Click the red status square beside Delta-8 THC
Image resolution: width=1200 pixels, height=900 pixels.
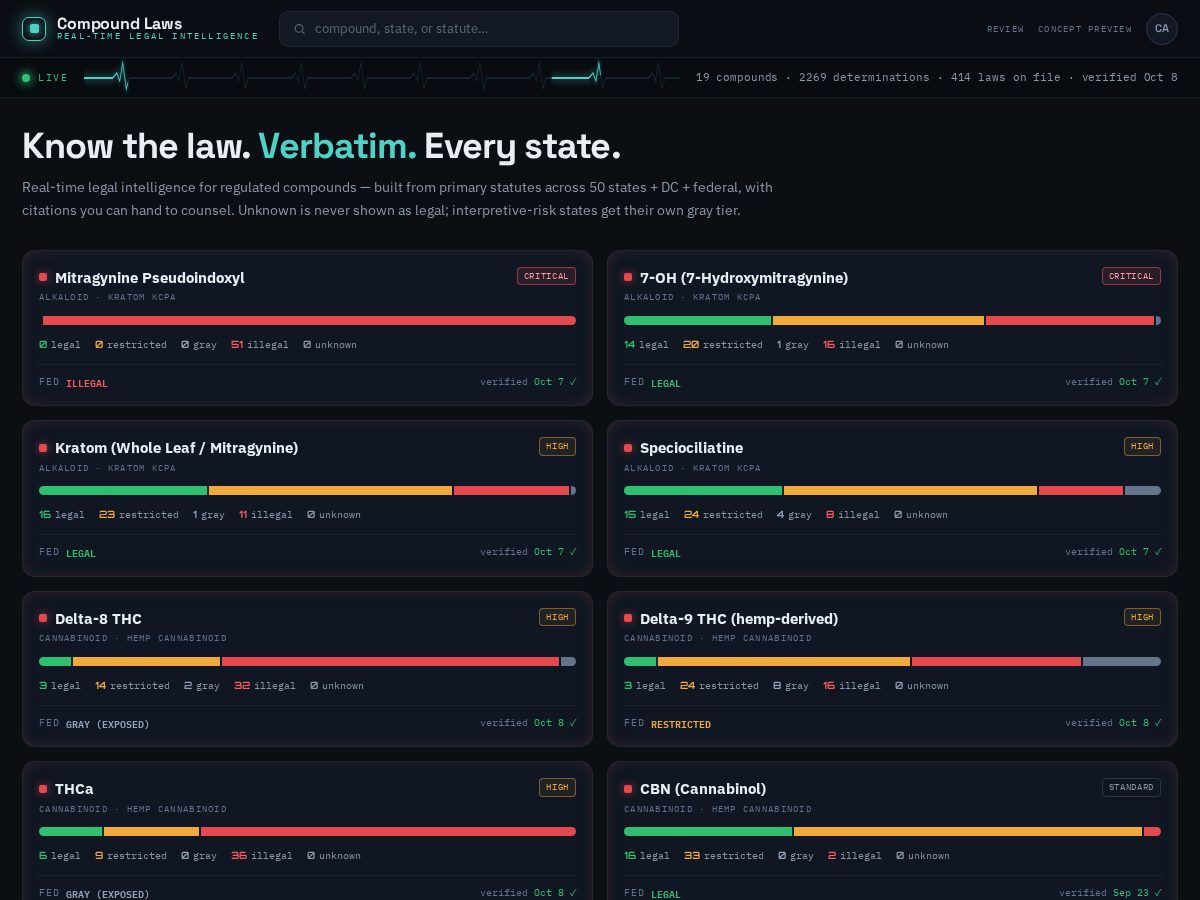coord(43,618)
